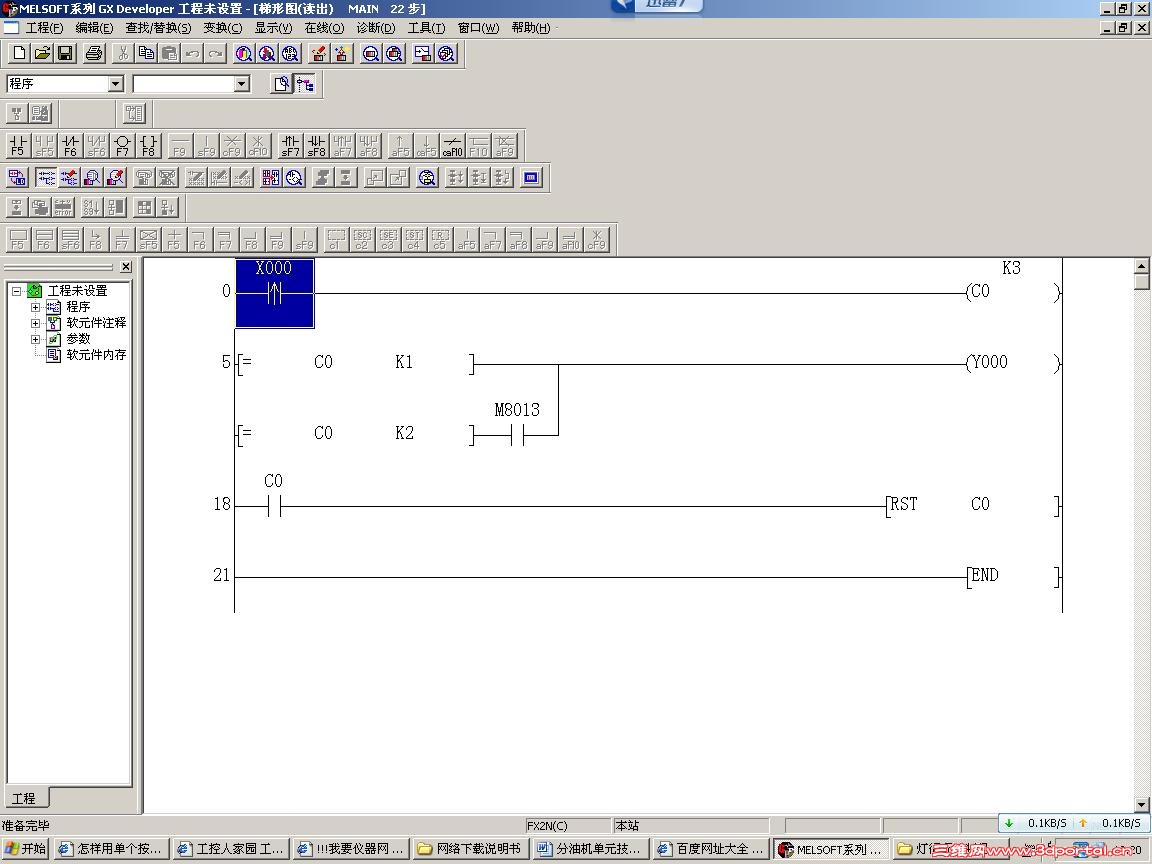1152x864 pixels.
Task: Click the 开始 Start button
Action: click(x=25, y=849)
